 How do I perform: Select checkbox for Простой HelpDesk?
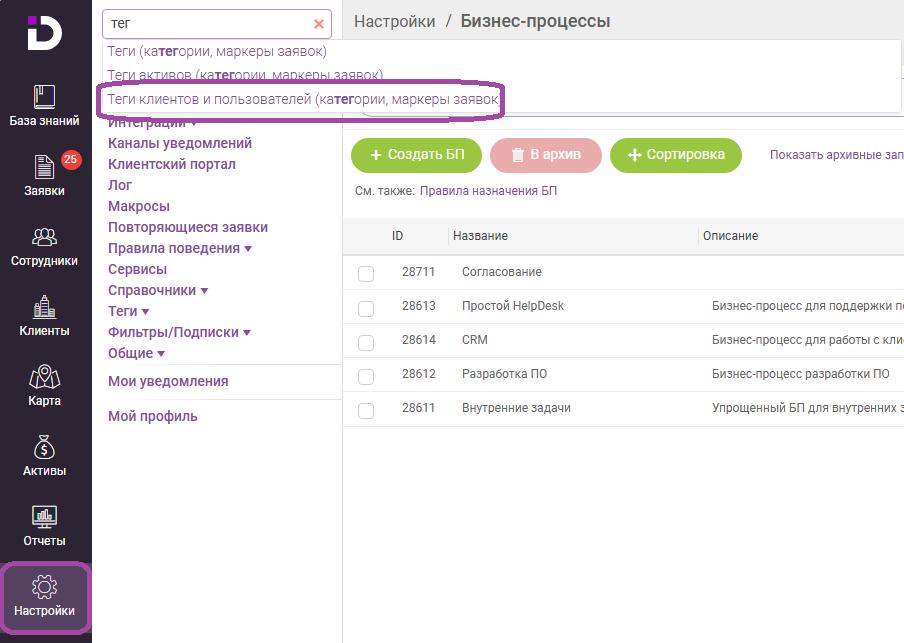coord(366,307)
